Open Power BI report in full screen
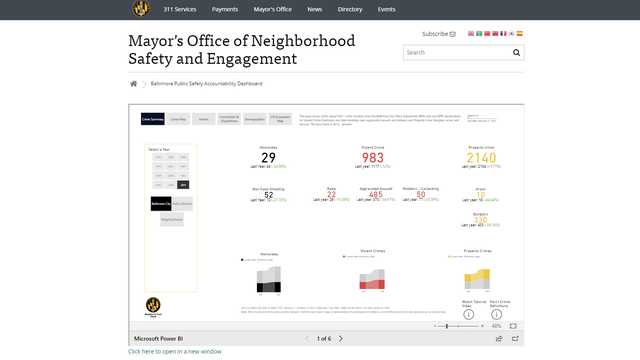The height and width of the screenshot is (360, 640). click(515, 339)
